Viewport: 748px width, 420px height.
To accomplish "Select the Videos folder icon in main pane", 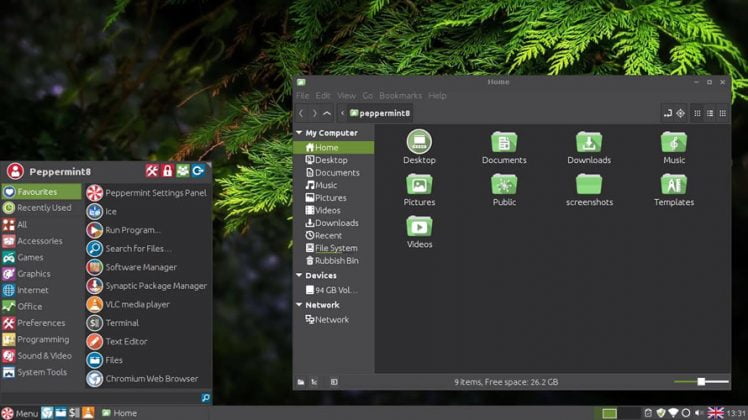I will [419, 226].
